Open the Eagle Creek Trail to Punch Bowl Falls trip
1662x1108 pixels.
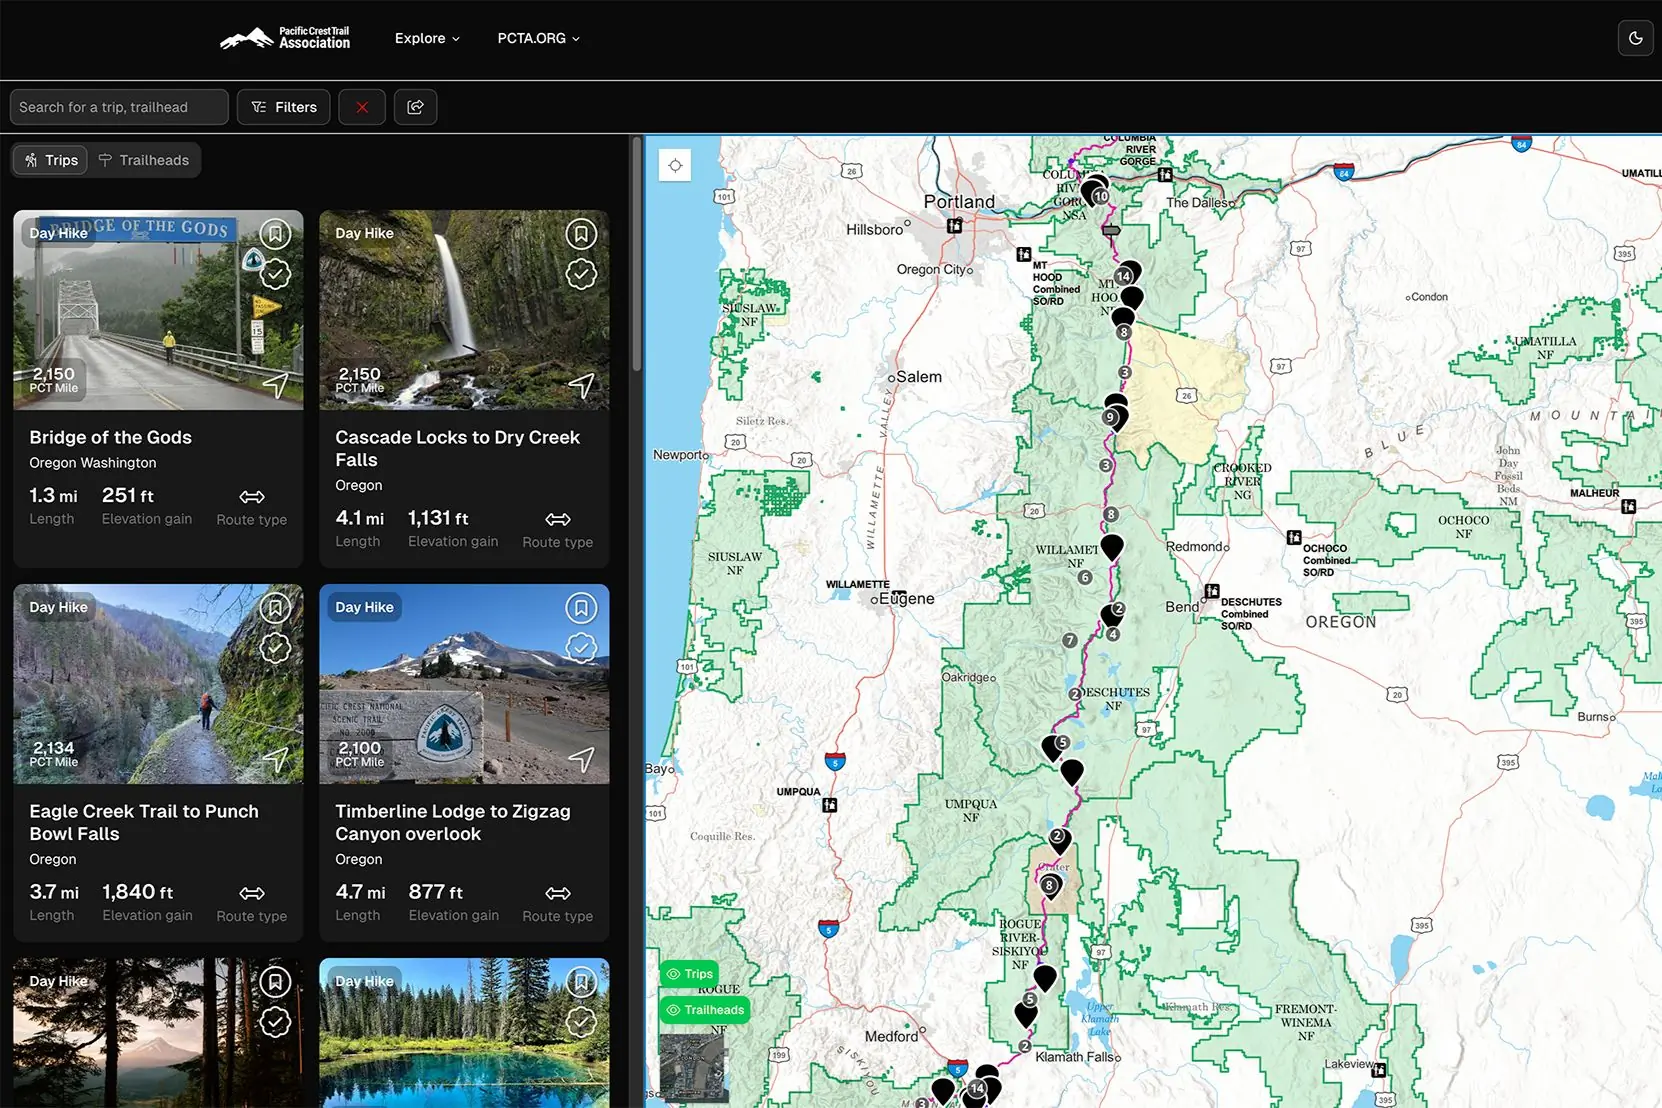pyautogui.click(x=143, y=822)
